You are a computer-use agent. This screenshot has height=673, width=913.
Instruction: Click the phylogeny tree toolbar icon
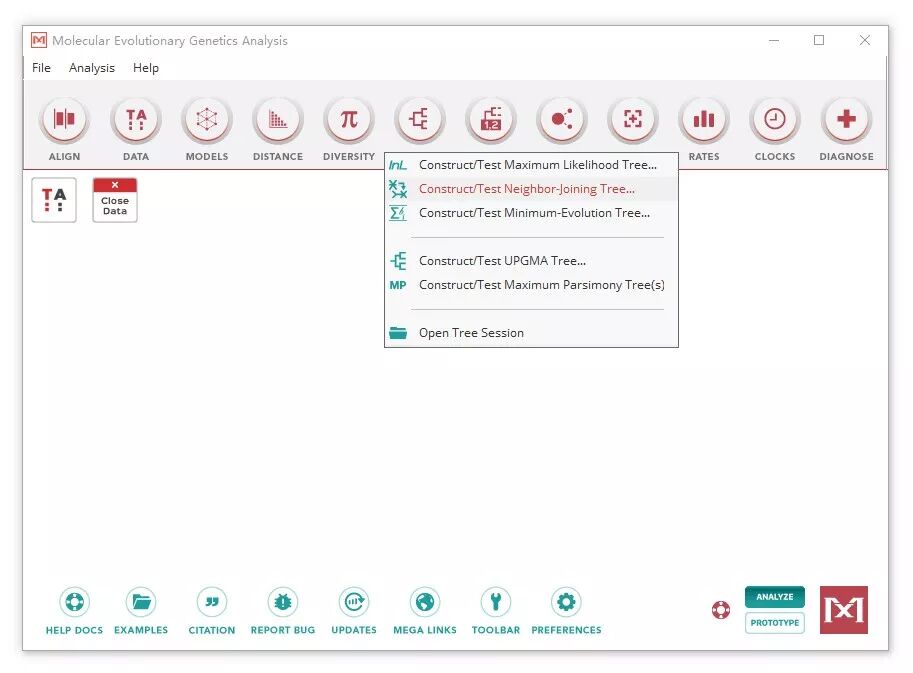[419, 119]
